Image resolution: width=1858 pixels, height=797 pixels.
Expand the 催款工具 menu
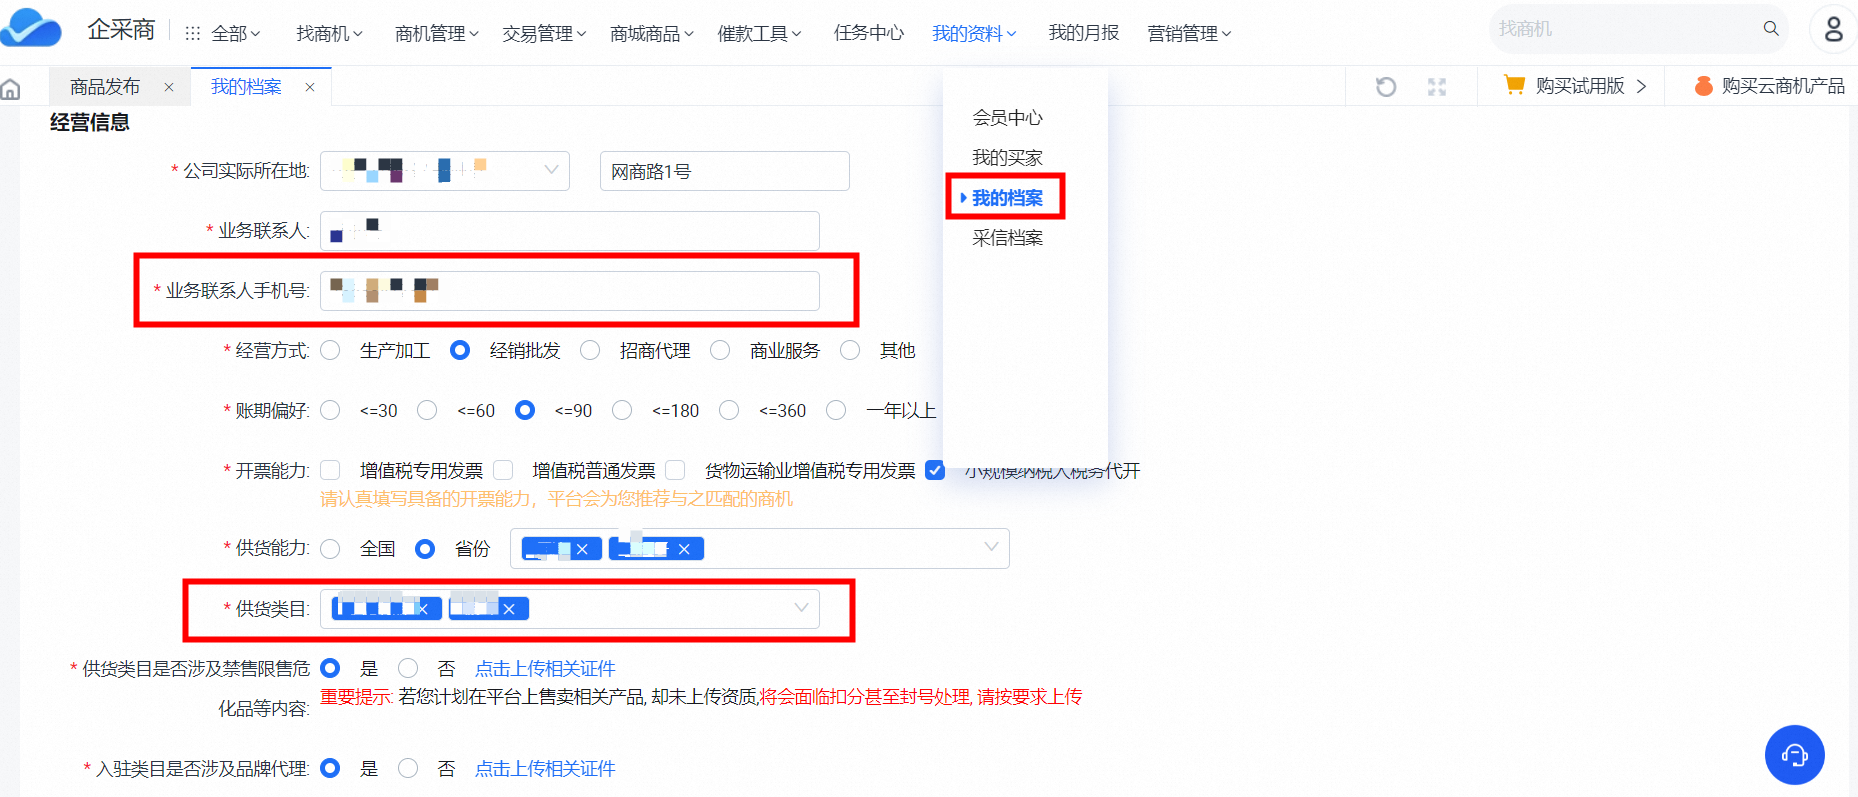click(759, 34)
